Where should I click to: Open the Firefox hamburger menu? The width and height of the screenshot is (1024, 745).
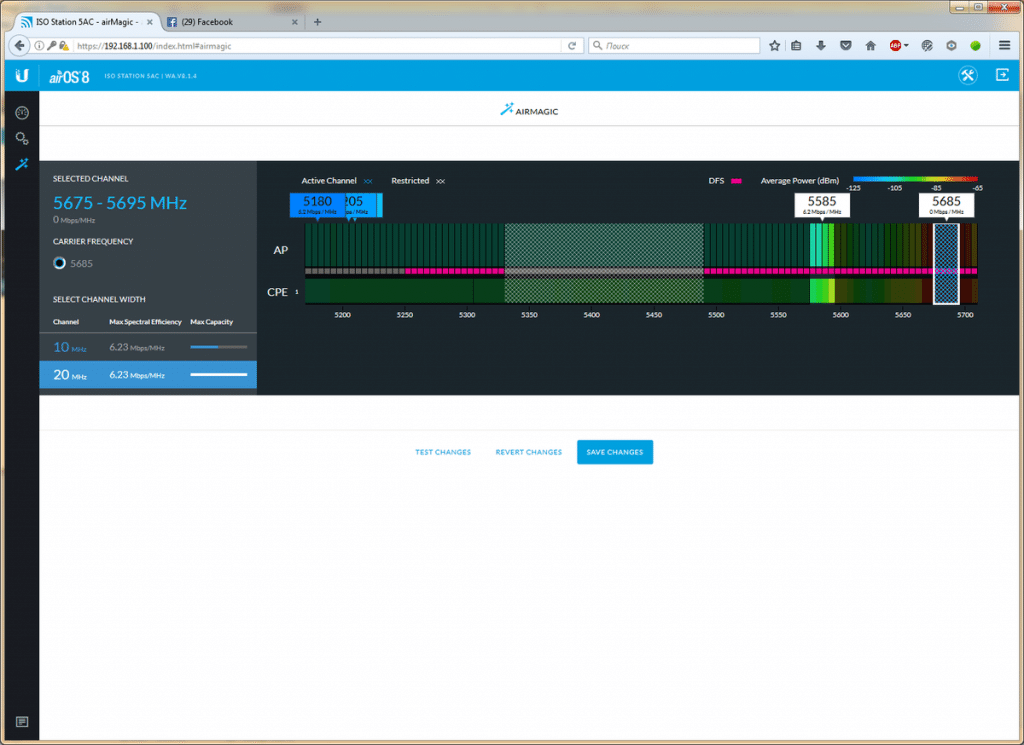tap(1004, 45)
